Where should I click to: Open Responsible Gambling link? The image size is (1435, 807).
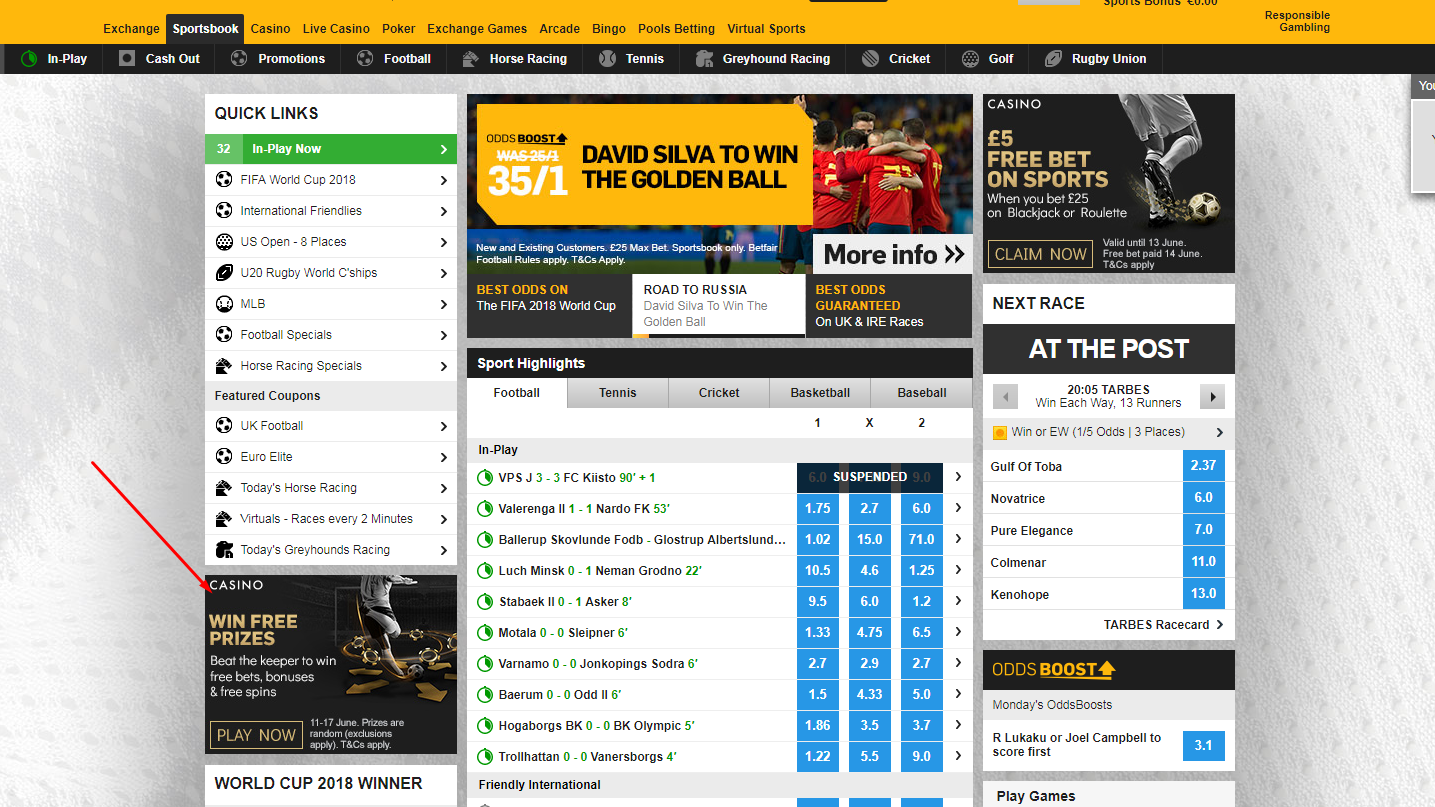tap(1297, 21)
